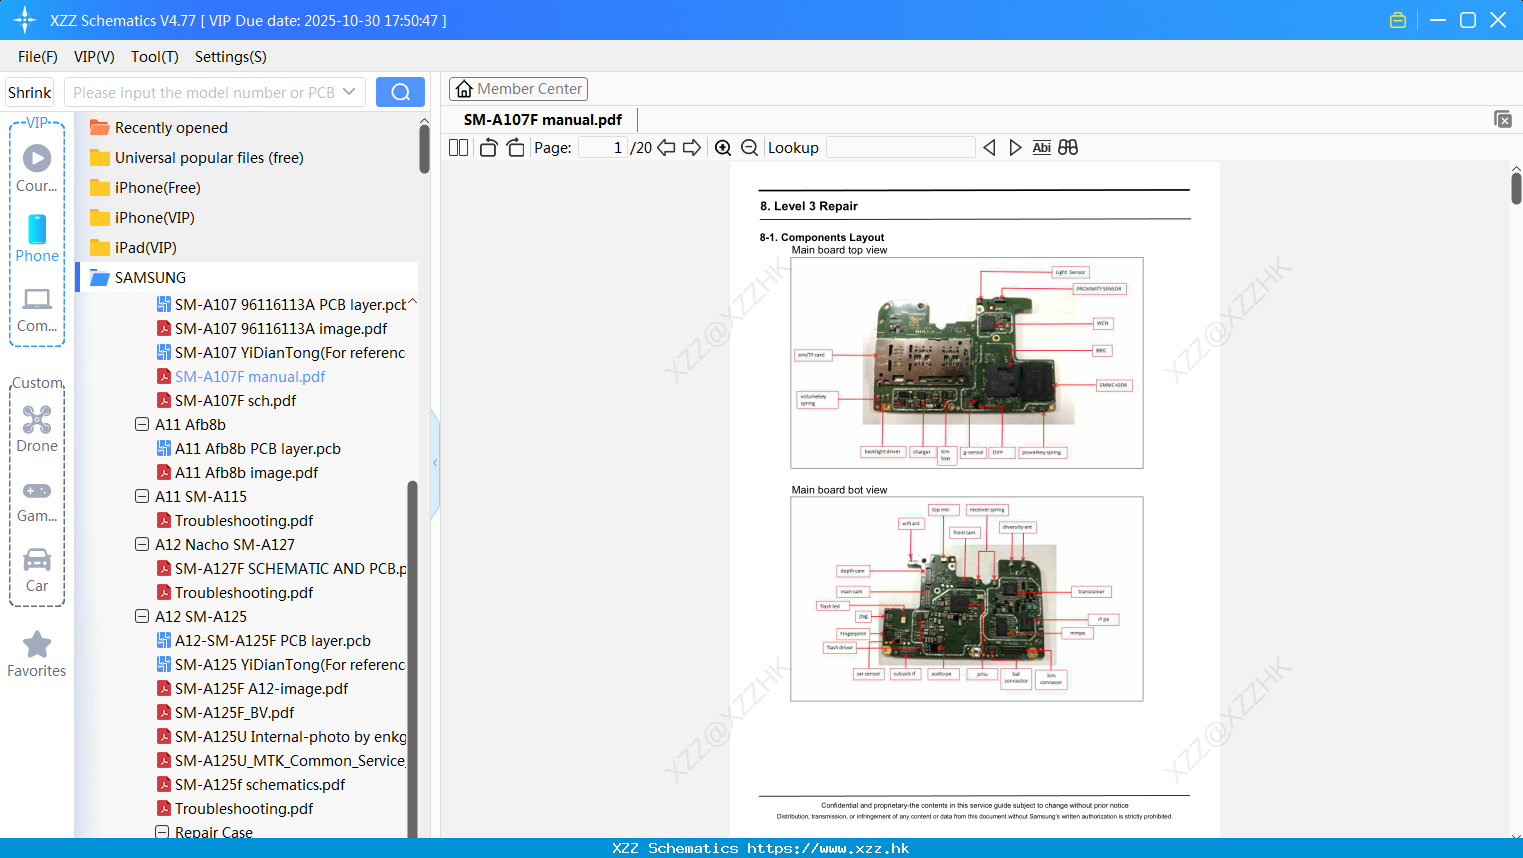This screenshot has width=1523, height=858.
Task: Open the File(F) menu
Action: [x=38, y=57]
